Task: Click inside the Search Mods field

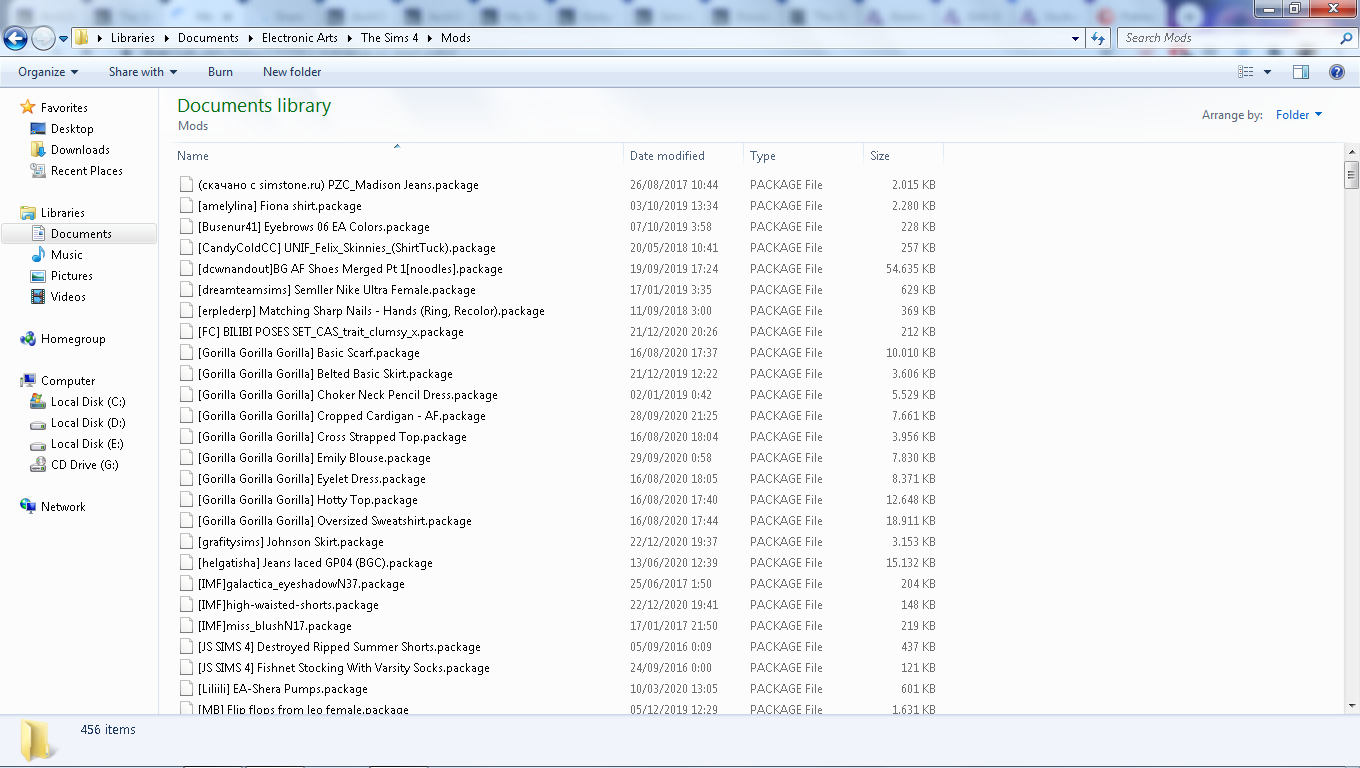Action: (x=1228, y=38)
